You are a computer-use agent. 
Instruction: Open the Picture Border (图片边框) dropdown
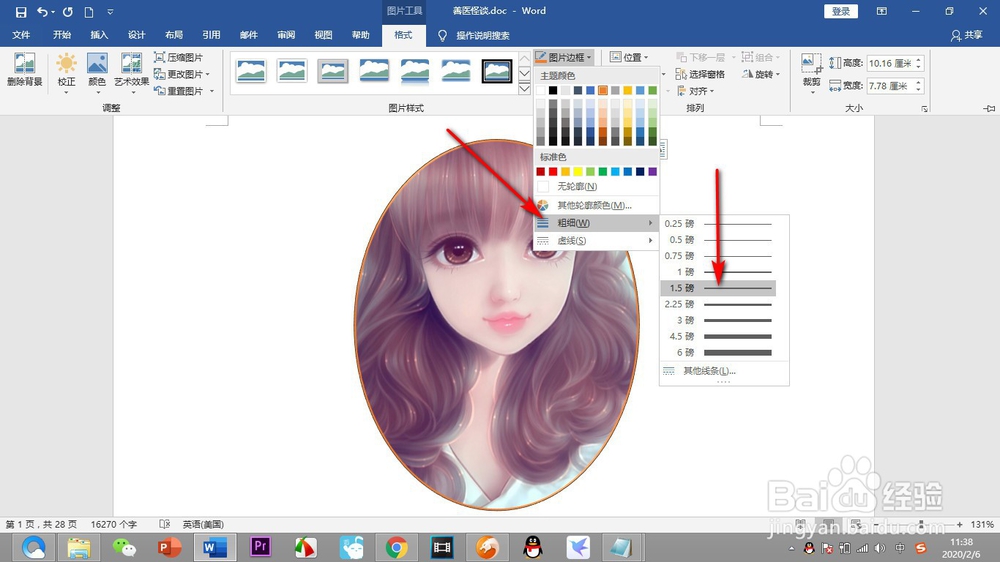[564, 57]
